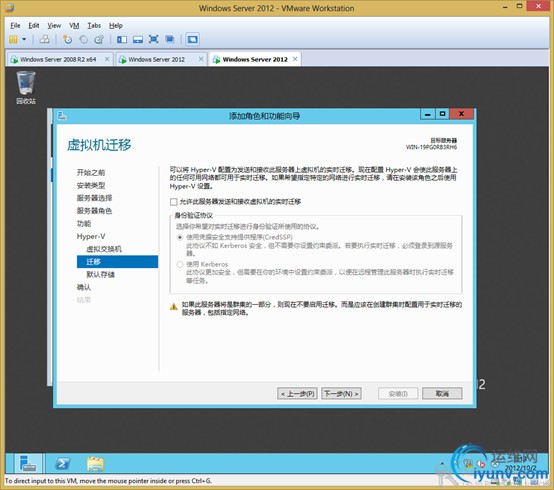Click the VMware Workstation title bar icon

(10, 7)
